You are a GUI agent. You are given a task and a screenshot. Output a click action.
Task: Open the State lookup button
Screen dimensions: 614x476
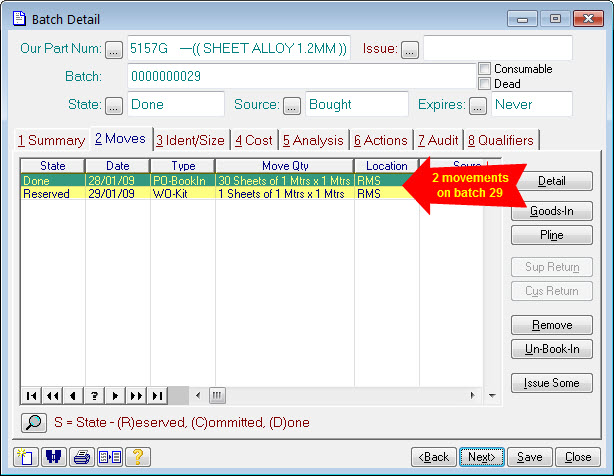114,106
